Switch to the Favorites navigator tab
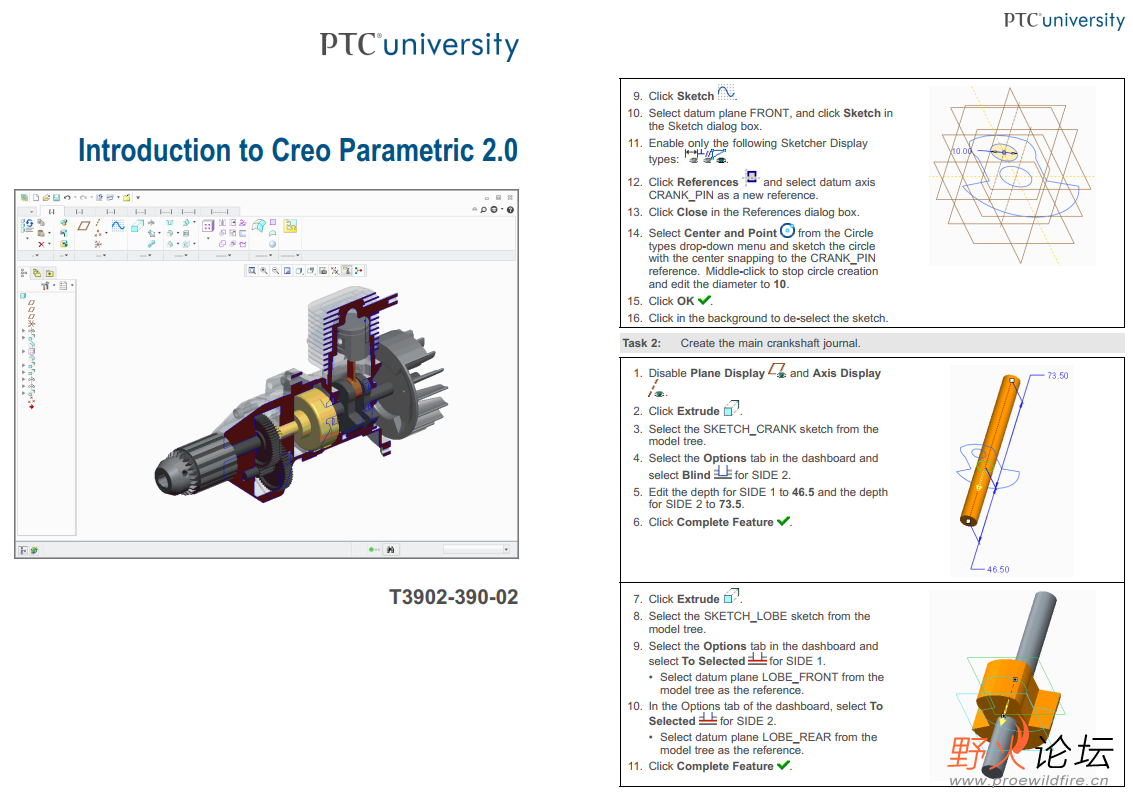The image size is (1133, 797). (49, 273)
